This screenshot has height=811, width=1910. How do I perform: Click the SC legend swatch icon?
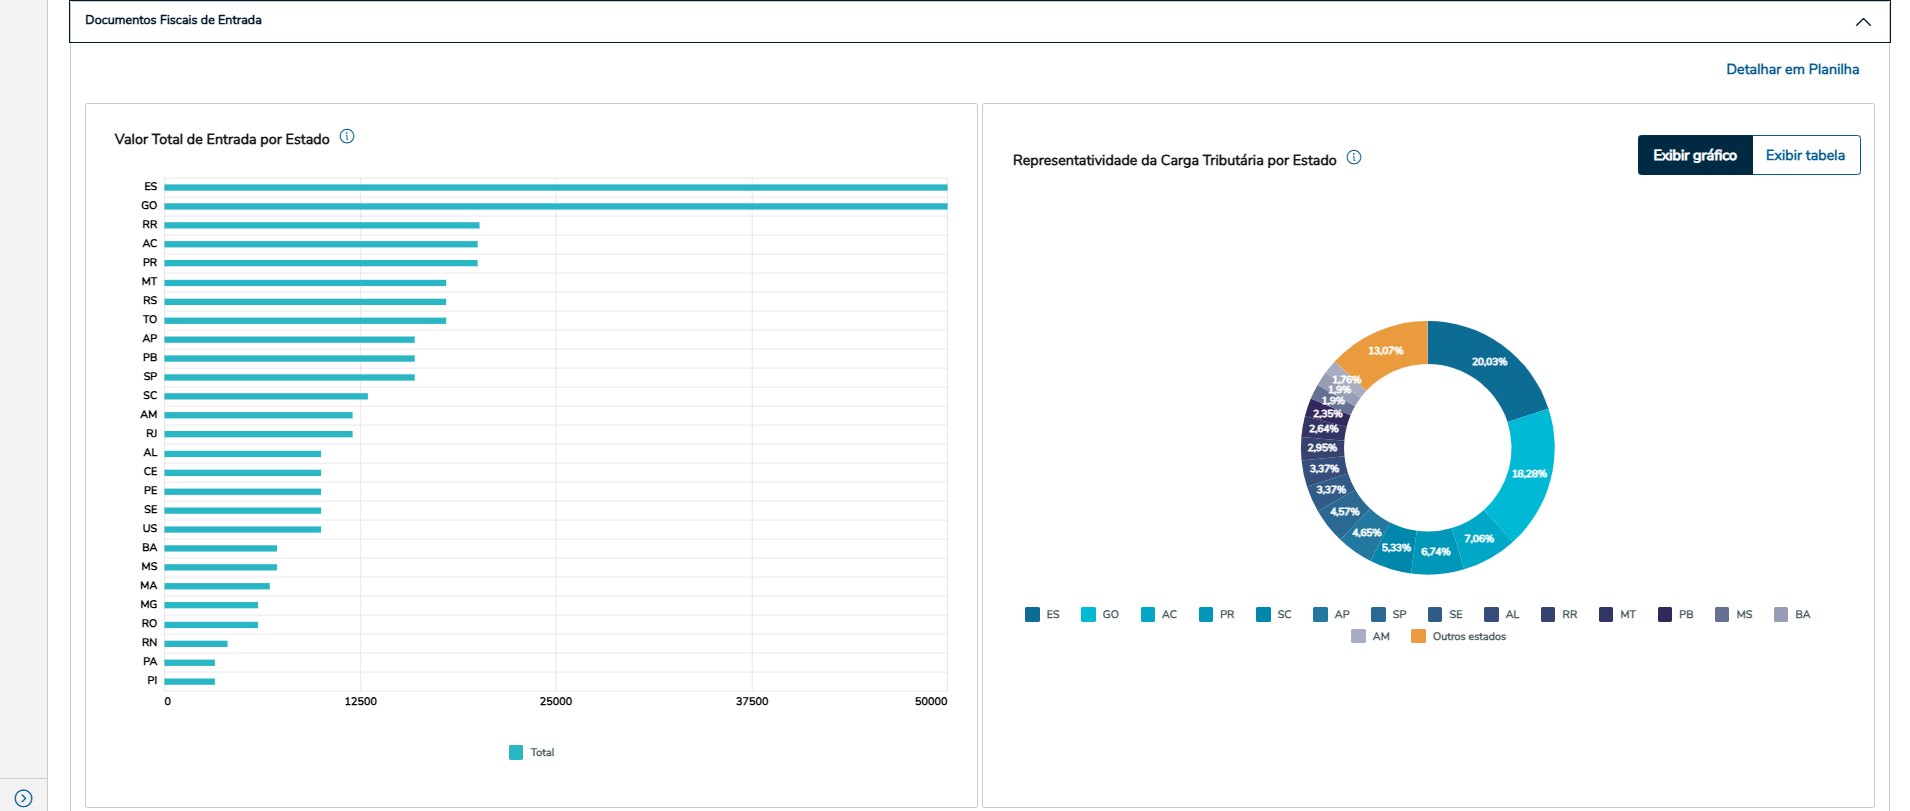(x=1263, y=614)
